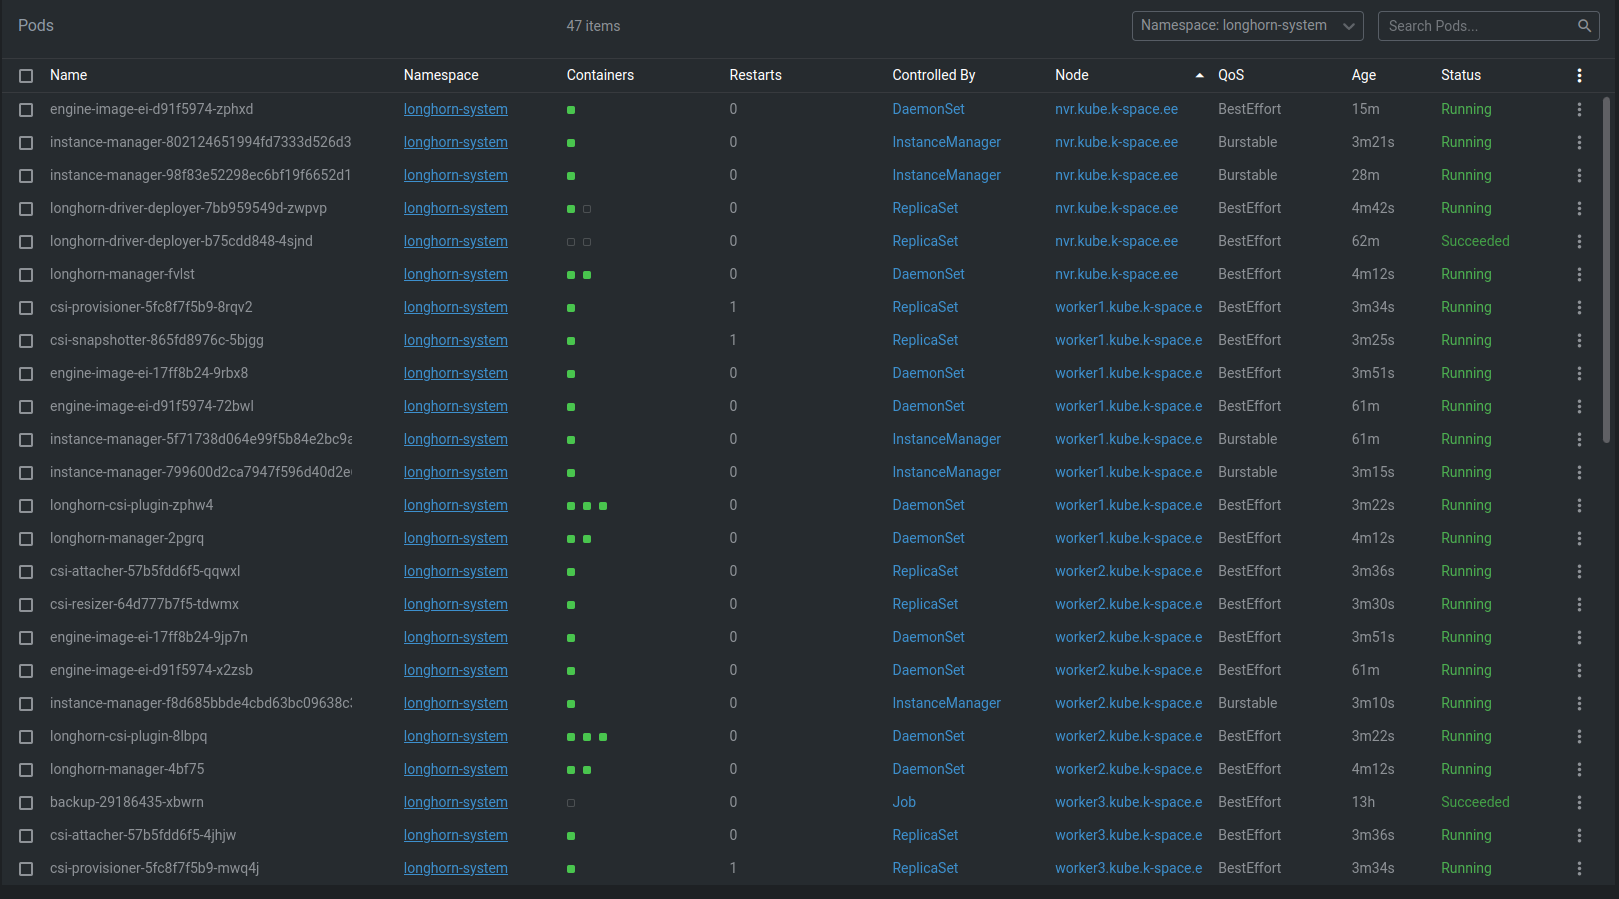The height and width of the screenshot is (899, 1619).
Task: Open actions menu for csi-resizer-64d777b7f5-tdwmx pod
Action: [1579, 605]
